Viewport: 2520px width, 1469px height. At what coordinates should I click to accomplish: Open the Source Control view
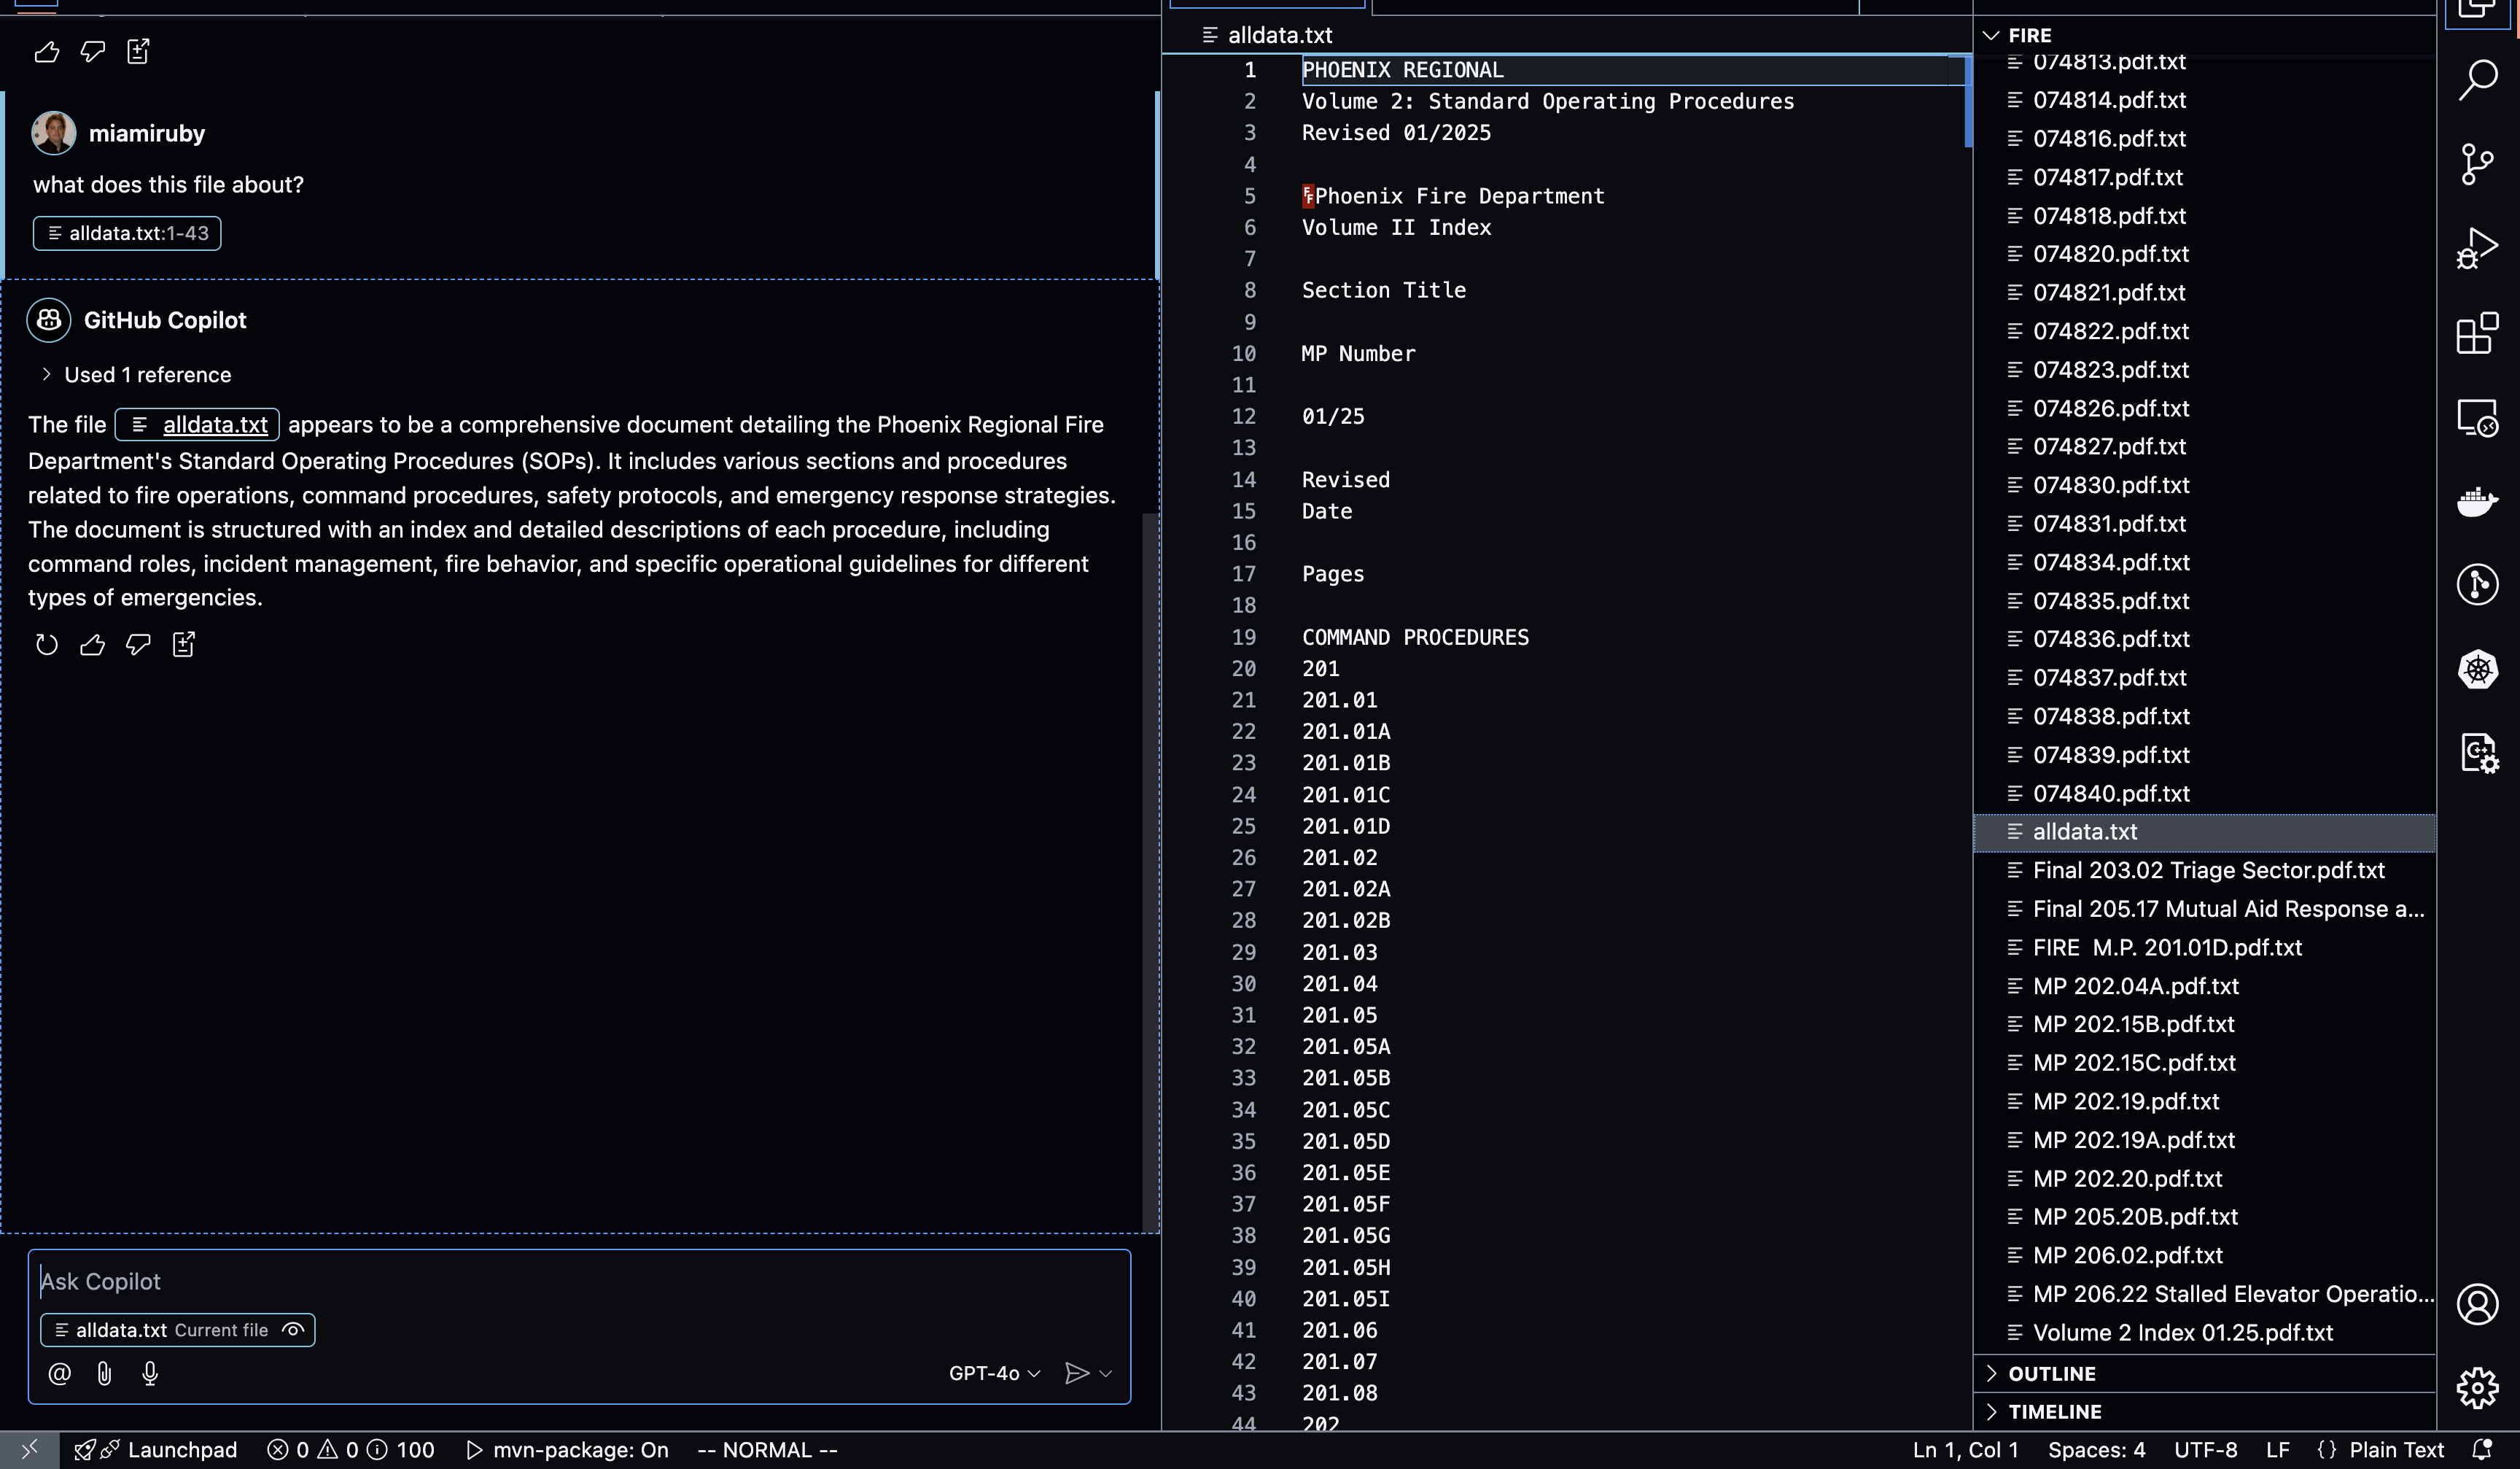coord(2477,164)
